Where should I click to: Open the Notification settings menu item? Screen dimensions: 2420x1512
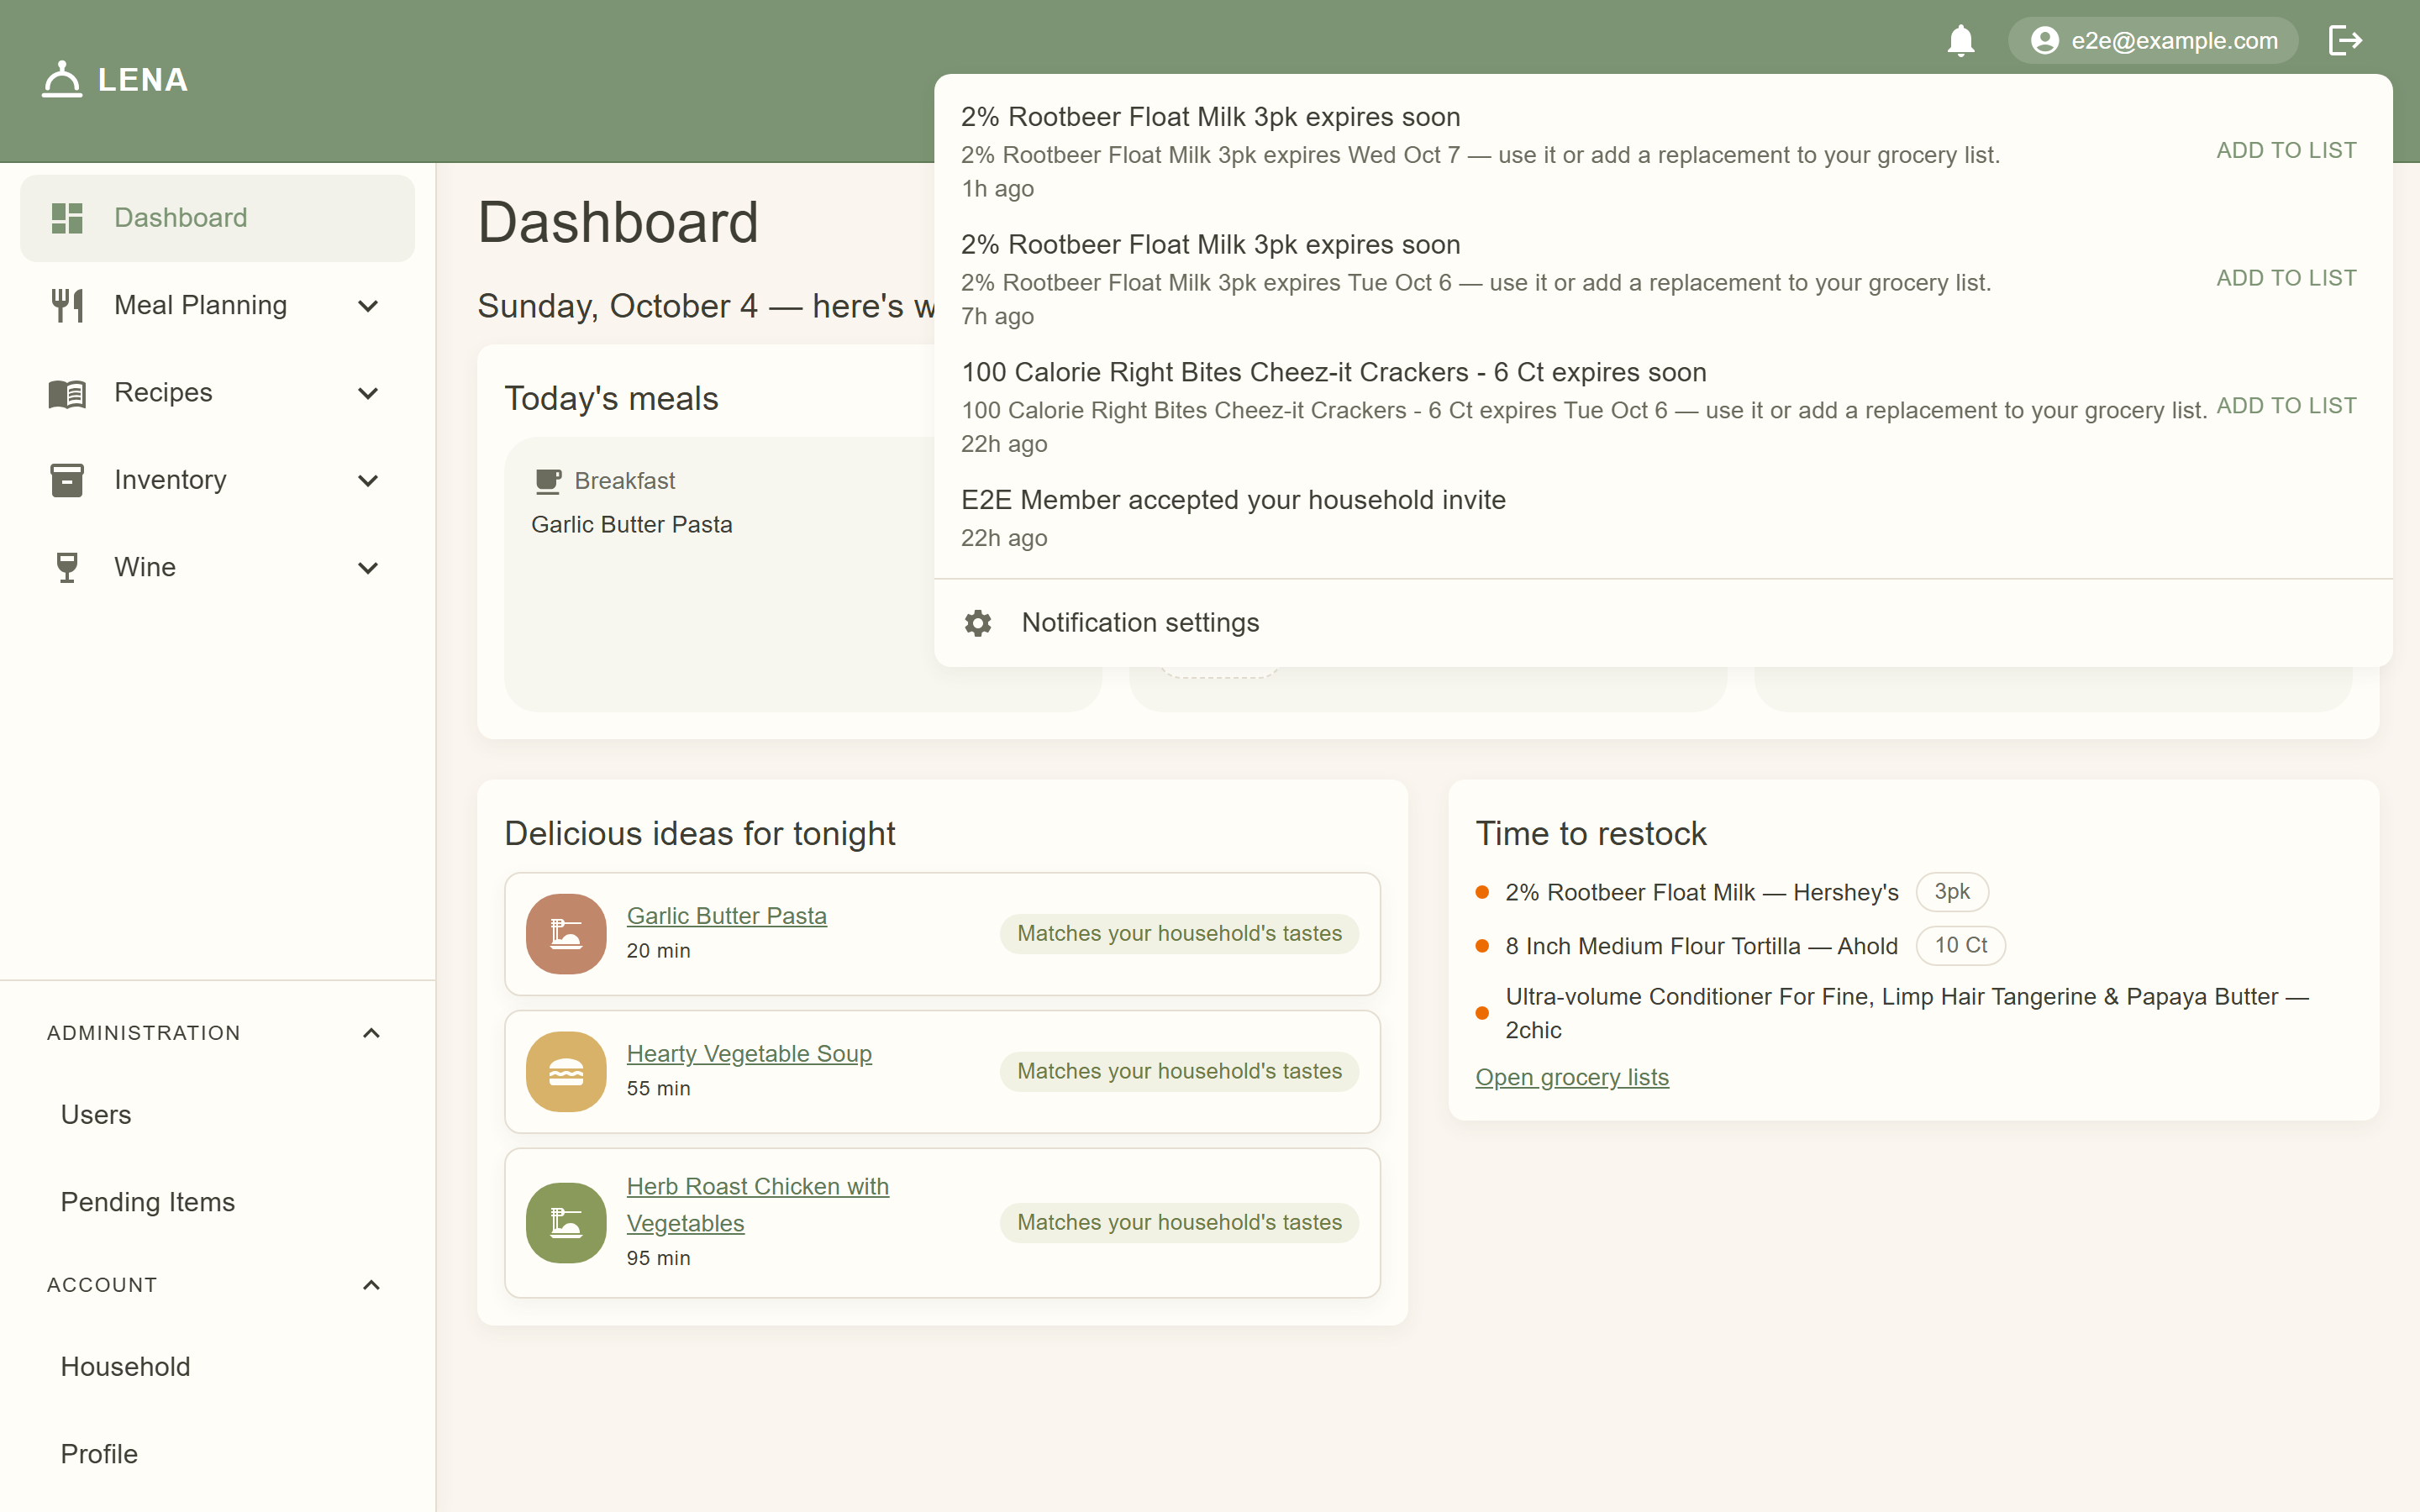pyautogui.click(x=1663, y=623)
